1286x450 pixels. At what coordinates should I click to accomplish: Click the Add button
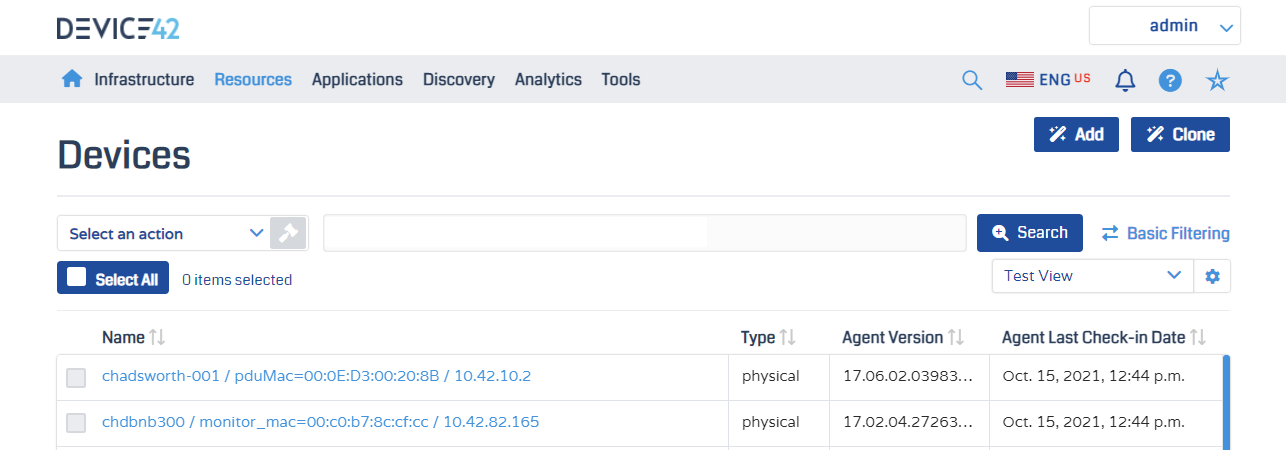(x=1076, y=134)
